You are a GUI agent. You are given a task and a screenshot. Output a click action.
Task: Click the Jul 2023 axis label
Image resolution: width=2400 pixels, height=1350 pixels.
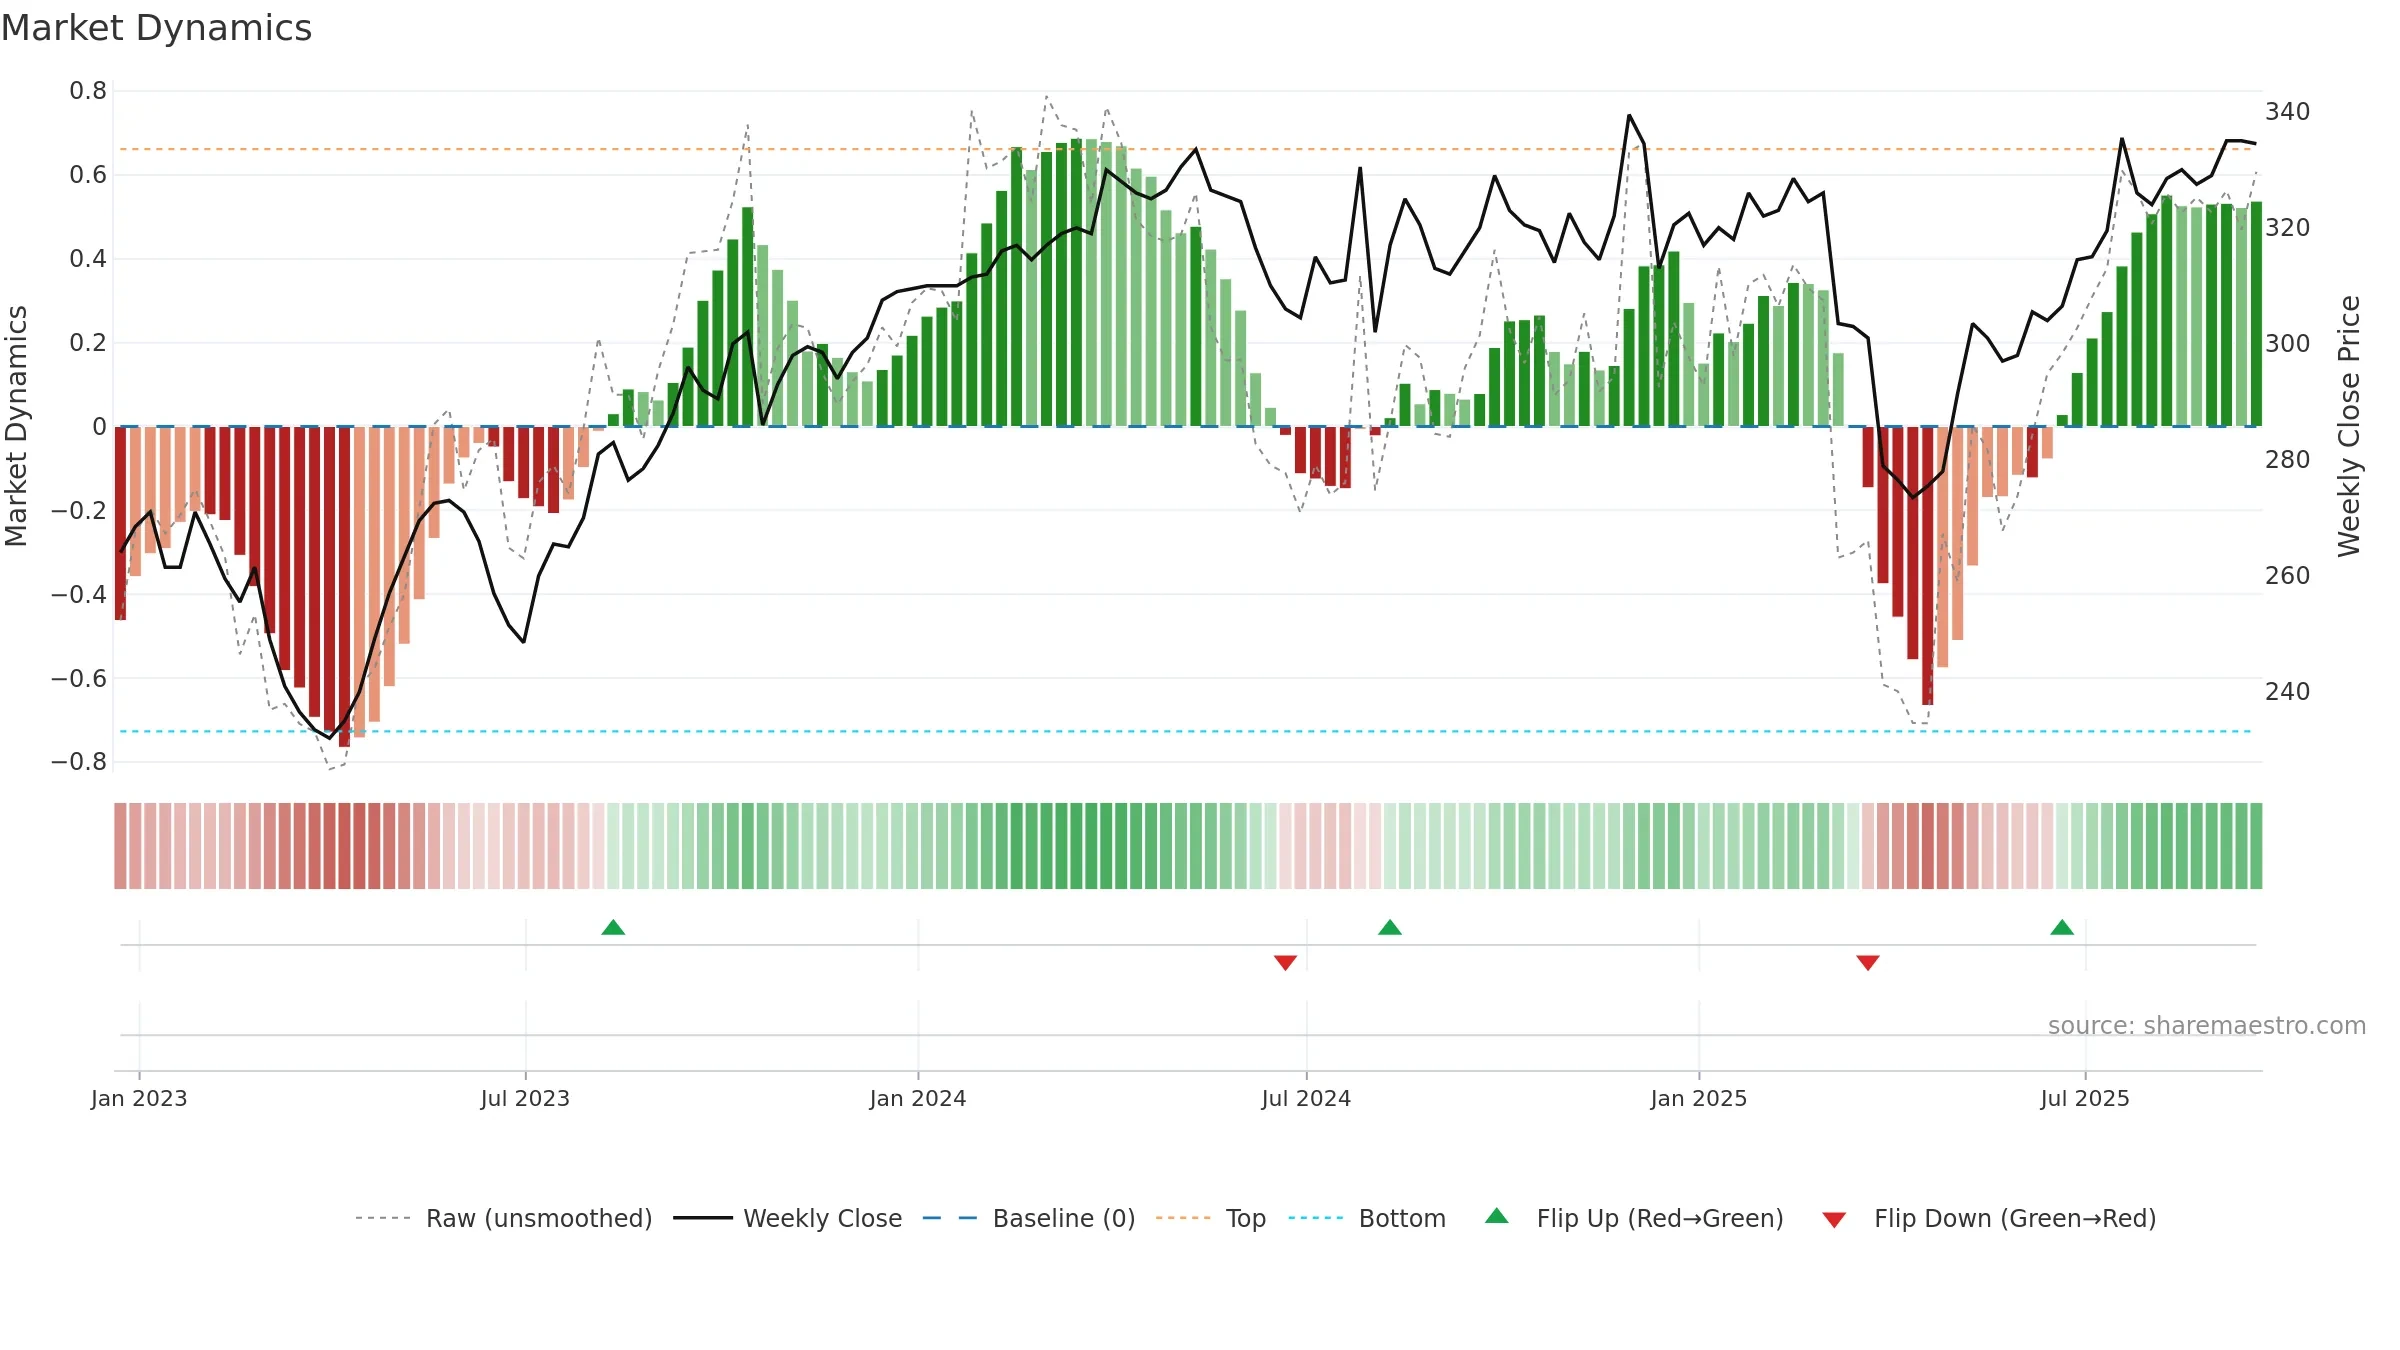[x=525, y=1098]
